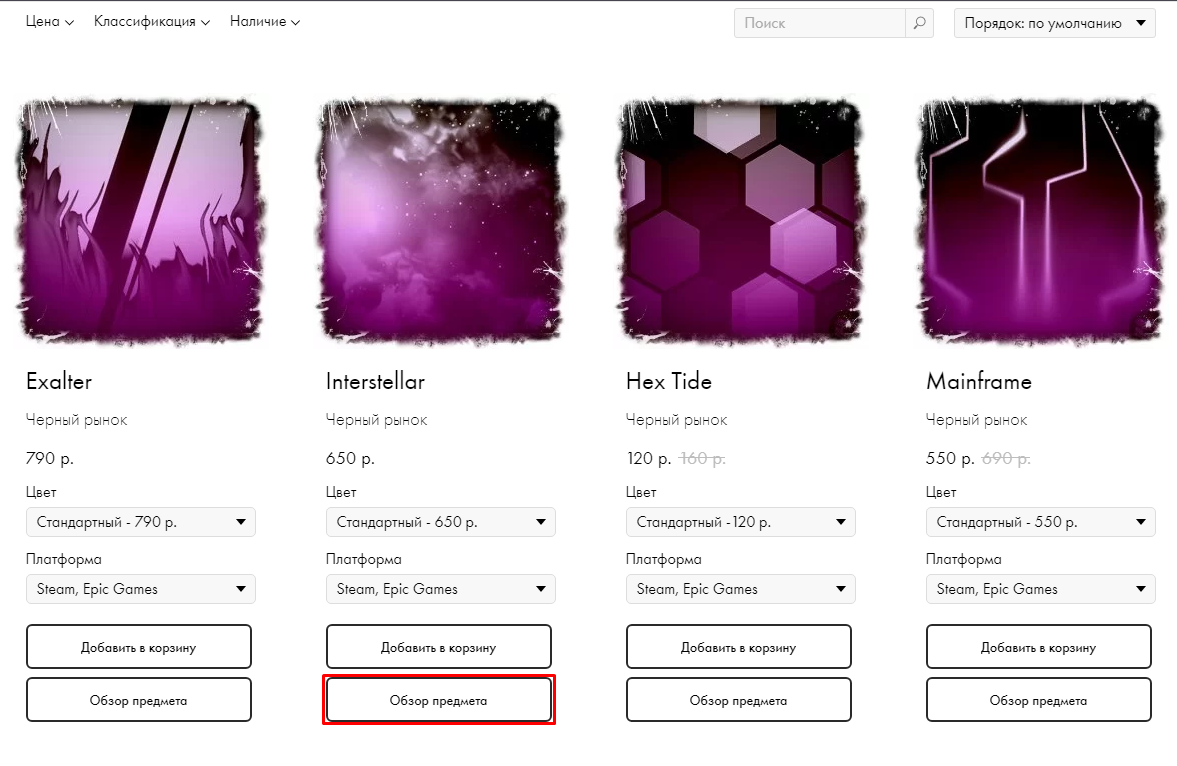1177x766 pixels.
Task: Expand the Interstellar color dropdown
Action: pyautogui.click(x=441, y=522)
